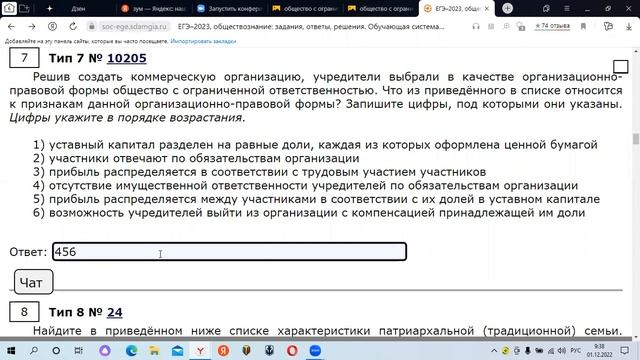Open the 74 отзыва site reviews badge
This screenshot has height=360, width=640.
[552, 26]
